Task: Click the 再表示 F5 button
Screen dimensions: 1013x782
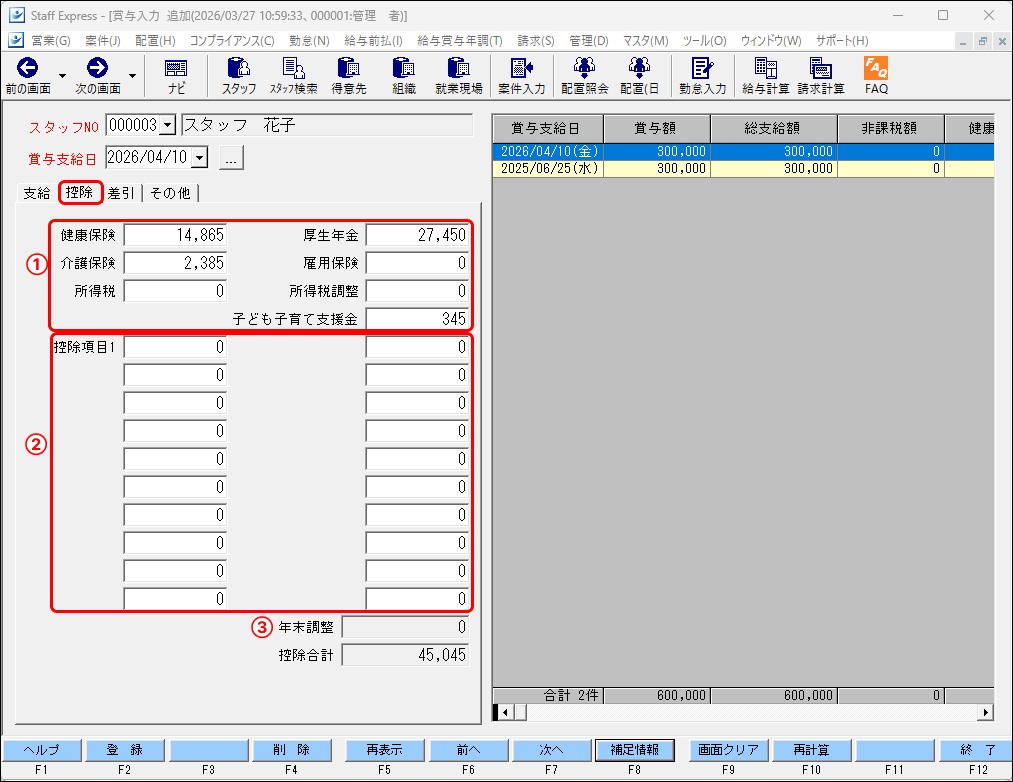Action: [384, 750]
